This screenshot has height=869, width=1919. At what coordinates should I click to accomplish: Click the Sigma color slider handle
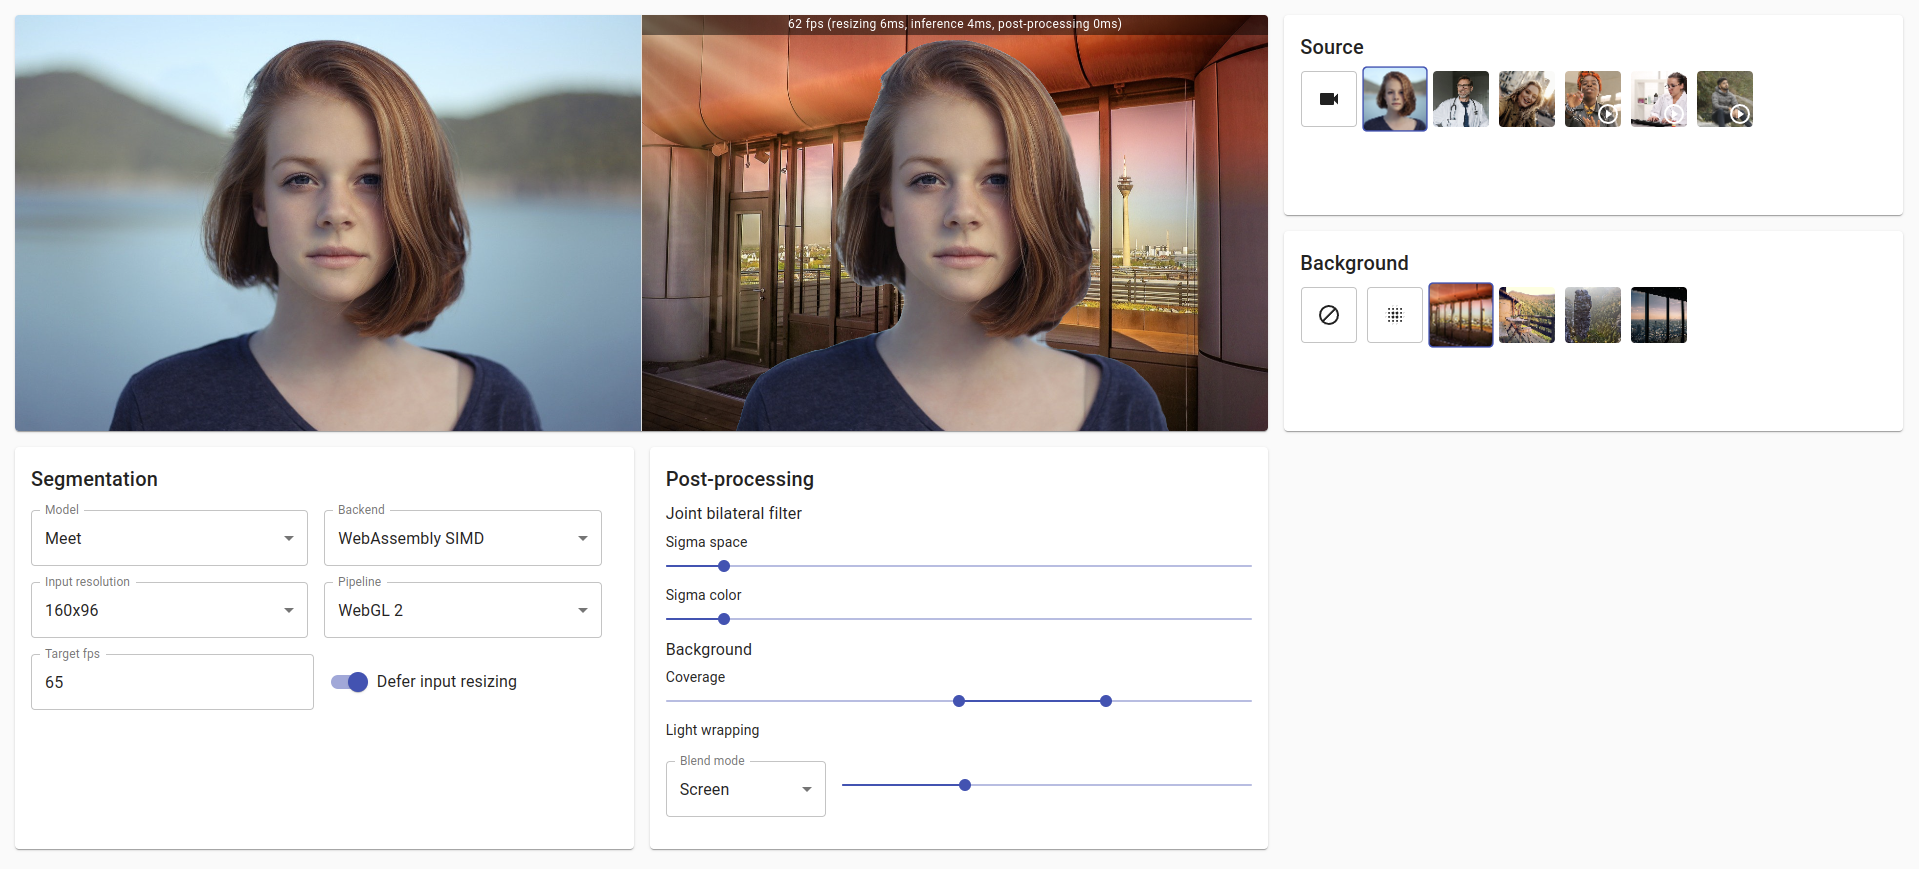coord(724,619)
